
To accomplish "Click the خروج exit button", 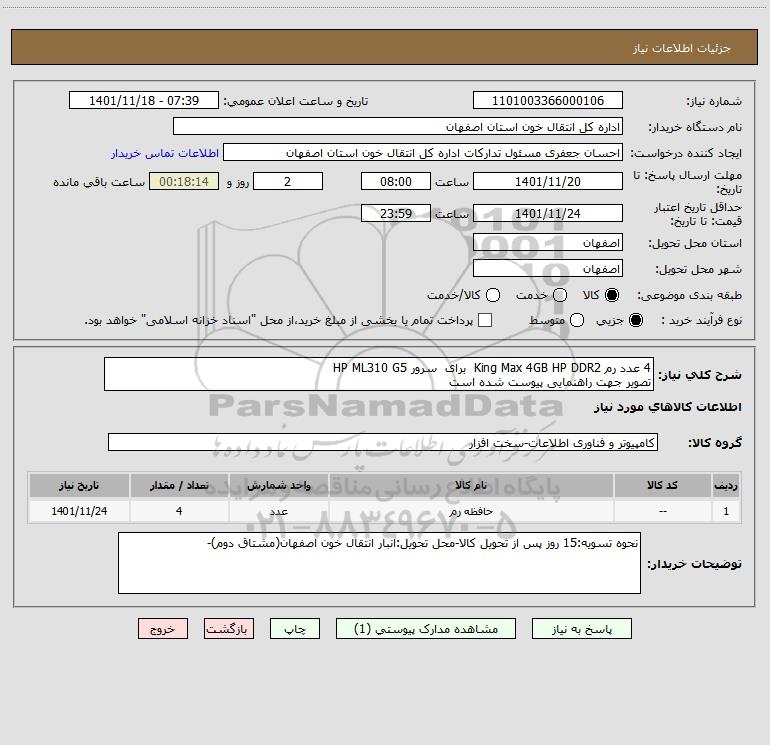I will click(x=163, y=629).
